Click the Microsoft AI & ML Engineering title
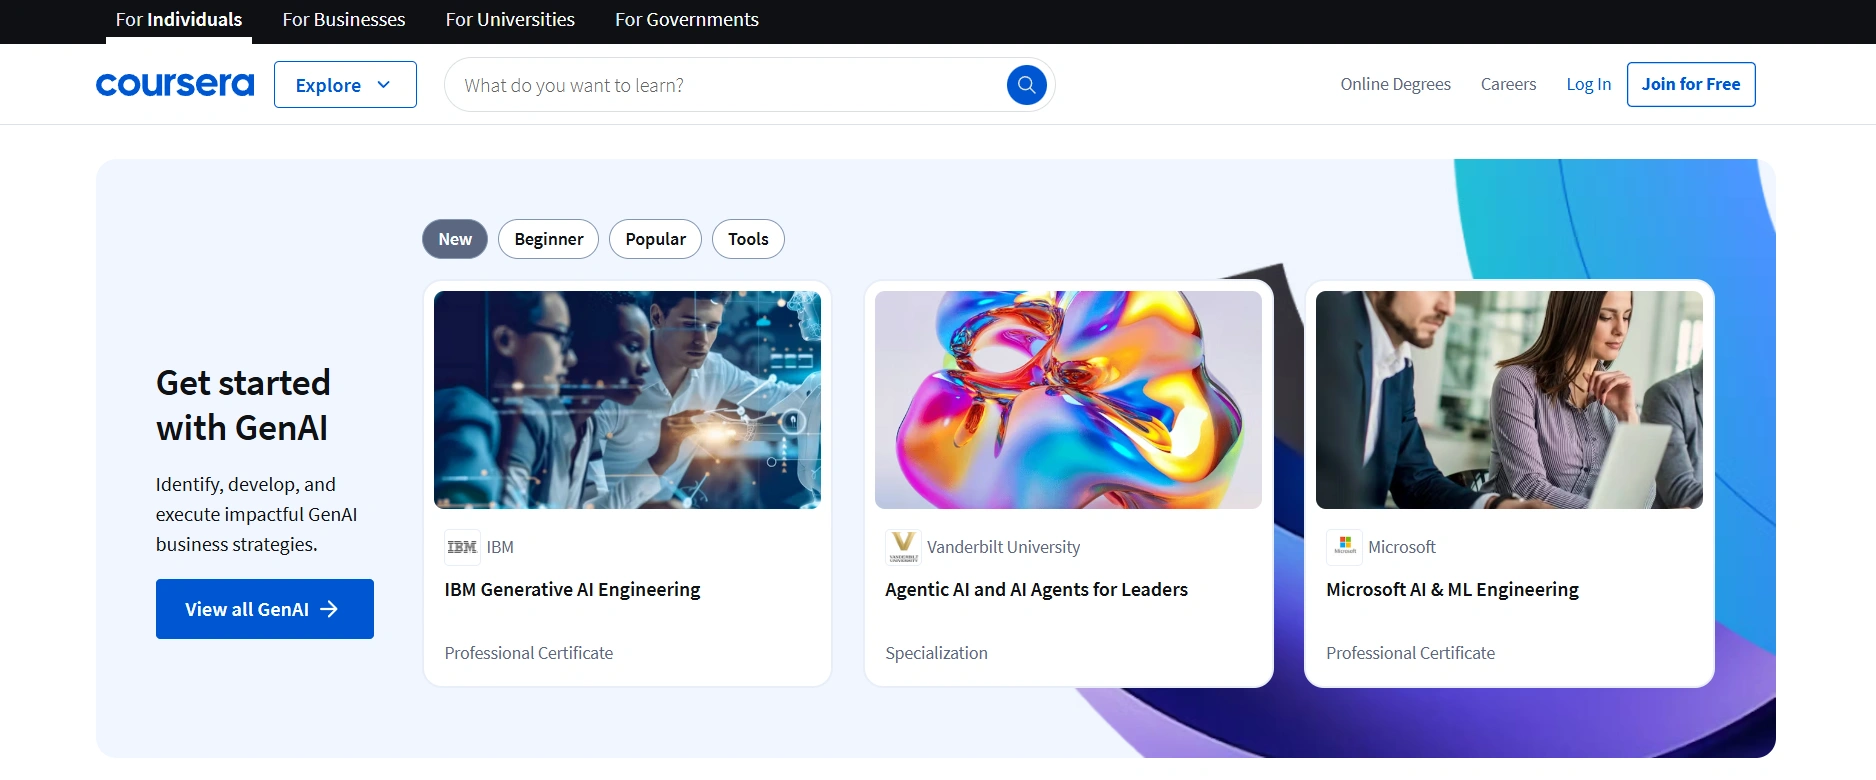 point(1452,589)
